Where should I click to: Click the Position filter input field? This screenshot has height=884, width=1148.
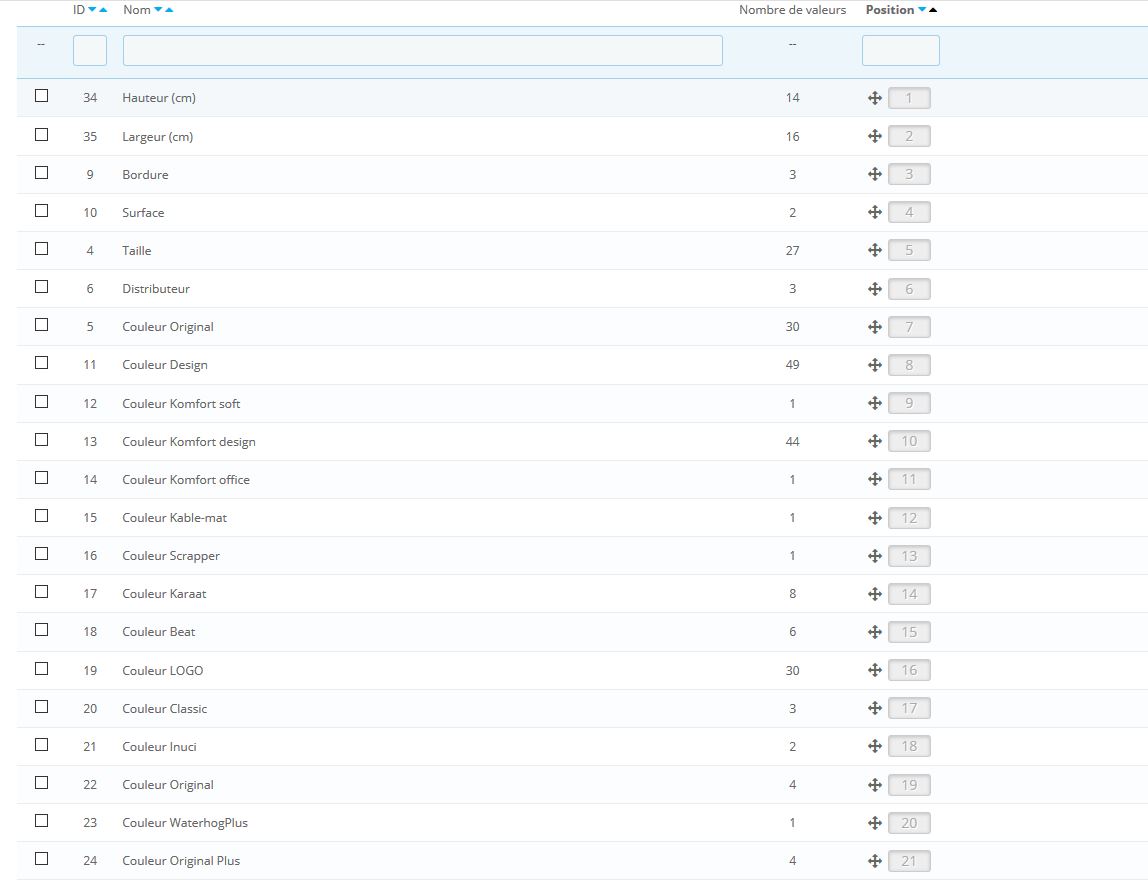901,51
